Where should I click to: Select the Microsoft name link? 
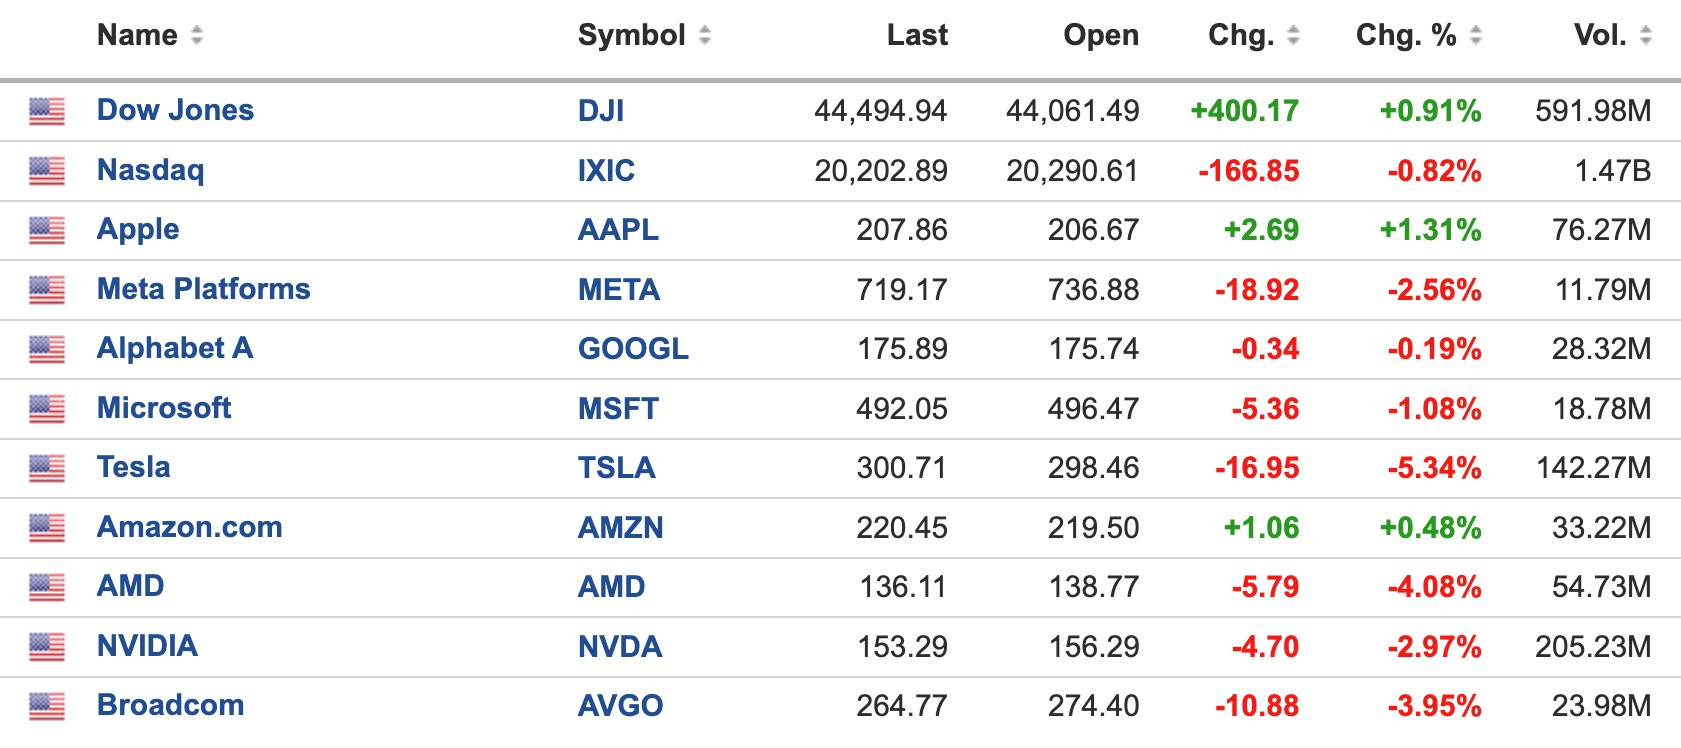(164, 408)
